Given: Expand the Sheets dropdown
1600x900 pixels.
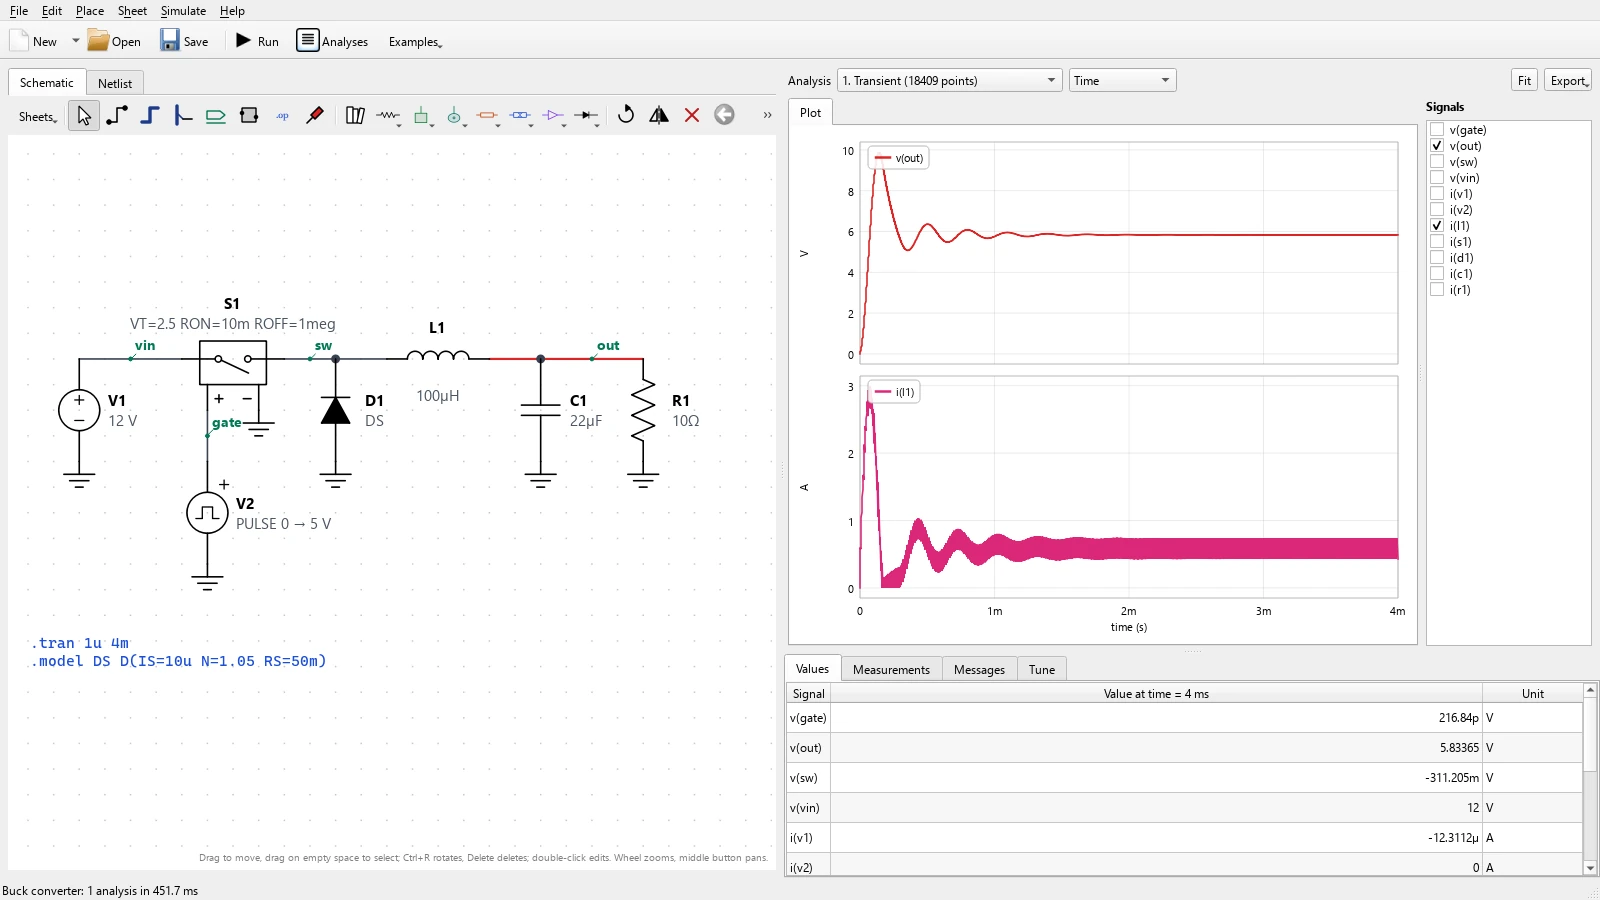Looking at the screenshot, I should (38, 117).
